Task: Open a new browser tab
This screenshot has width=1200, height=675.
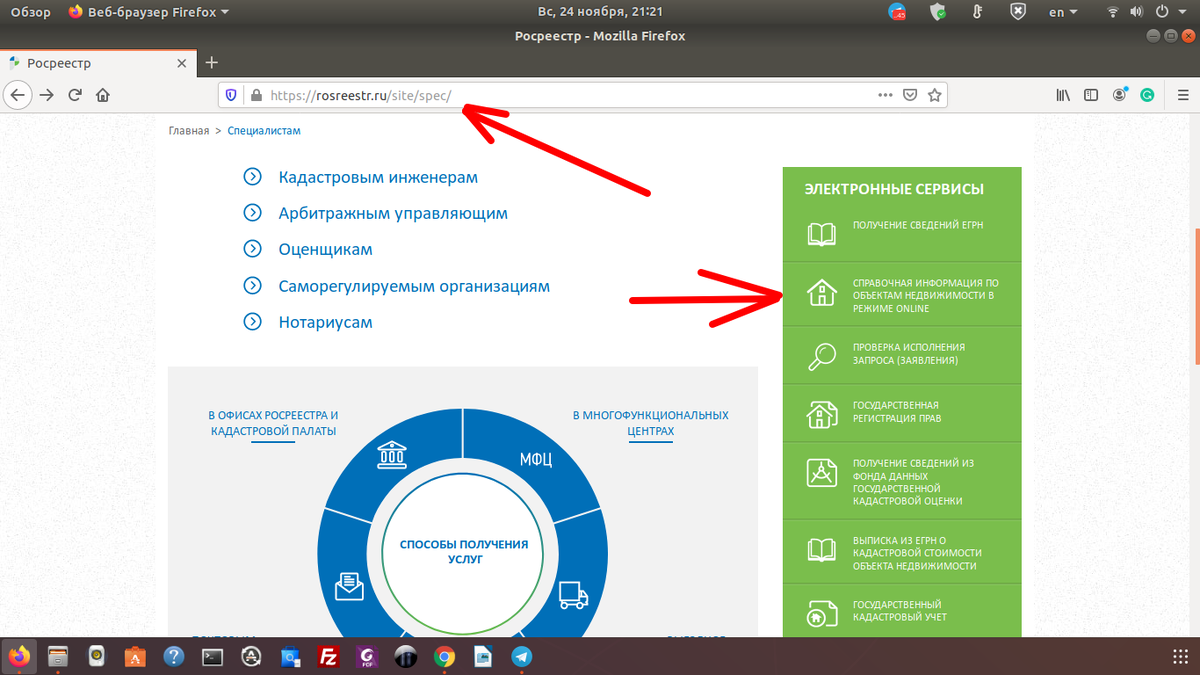Action: click(x=211, y=62)
